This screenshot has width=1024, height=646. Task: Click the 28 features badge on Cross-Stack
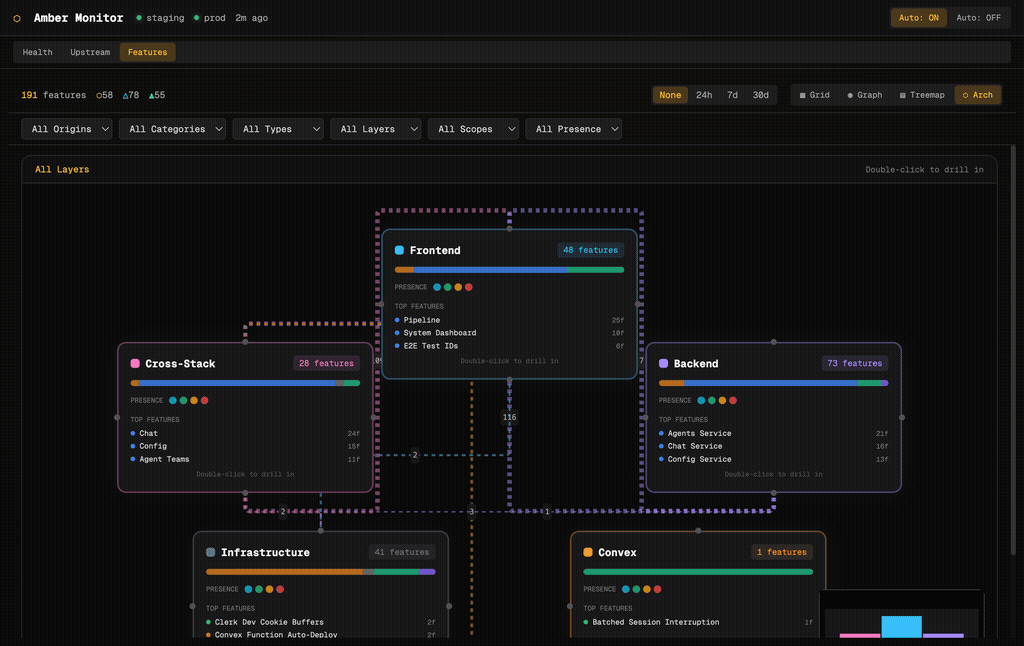326,363
